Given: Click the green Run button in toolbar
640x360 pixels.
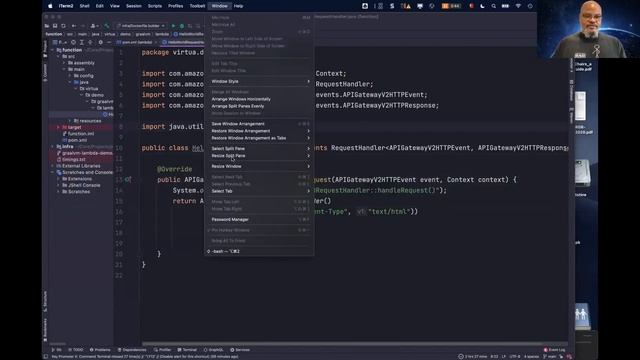Looking at the screenshot, I should point(173,26).
